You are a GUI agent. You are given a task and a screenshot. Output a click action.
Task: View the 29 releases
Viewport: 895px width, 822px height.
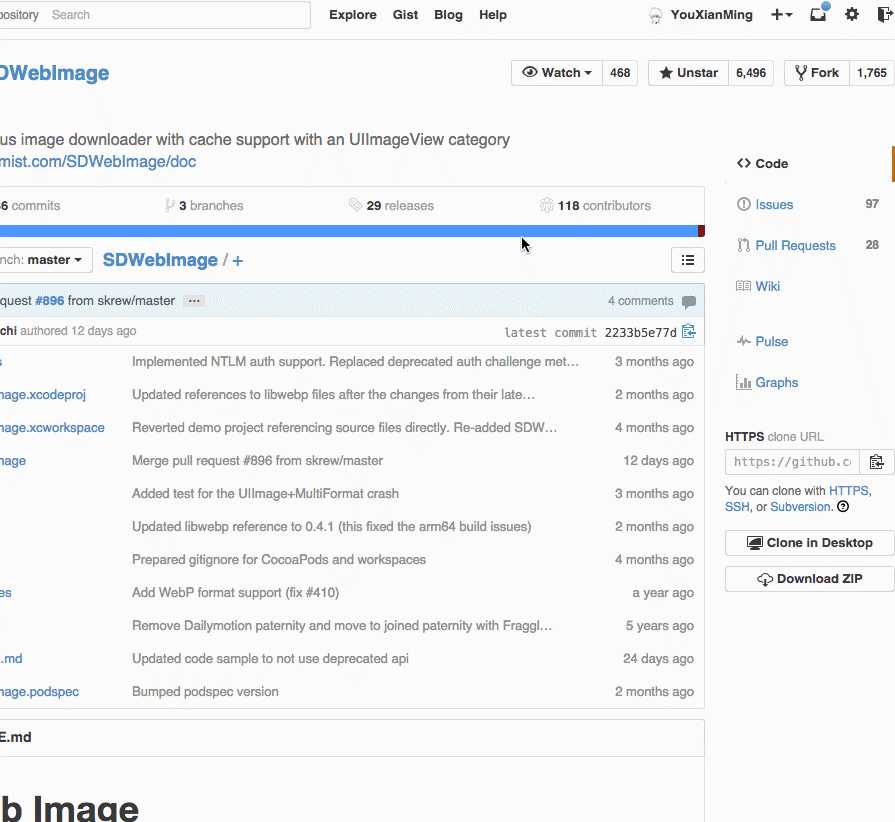[392, 206]
